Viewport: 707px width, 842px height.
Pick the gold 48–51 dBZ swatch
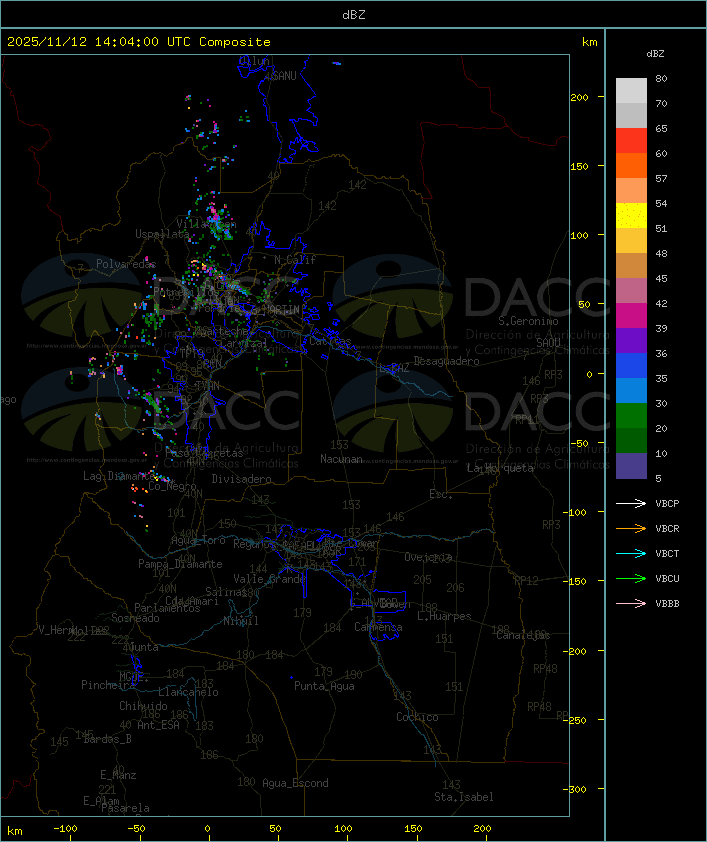pos(631,241)
